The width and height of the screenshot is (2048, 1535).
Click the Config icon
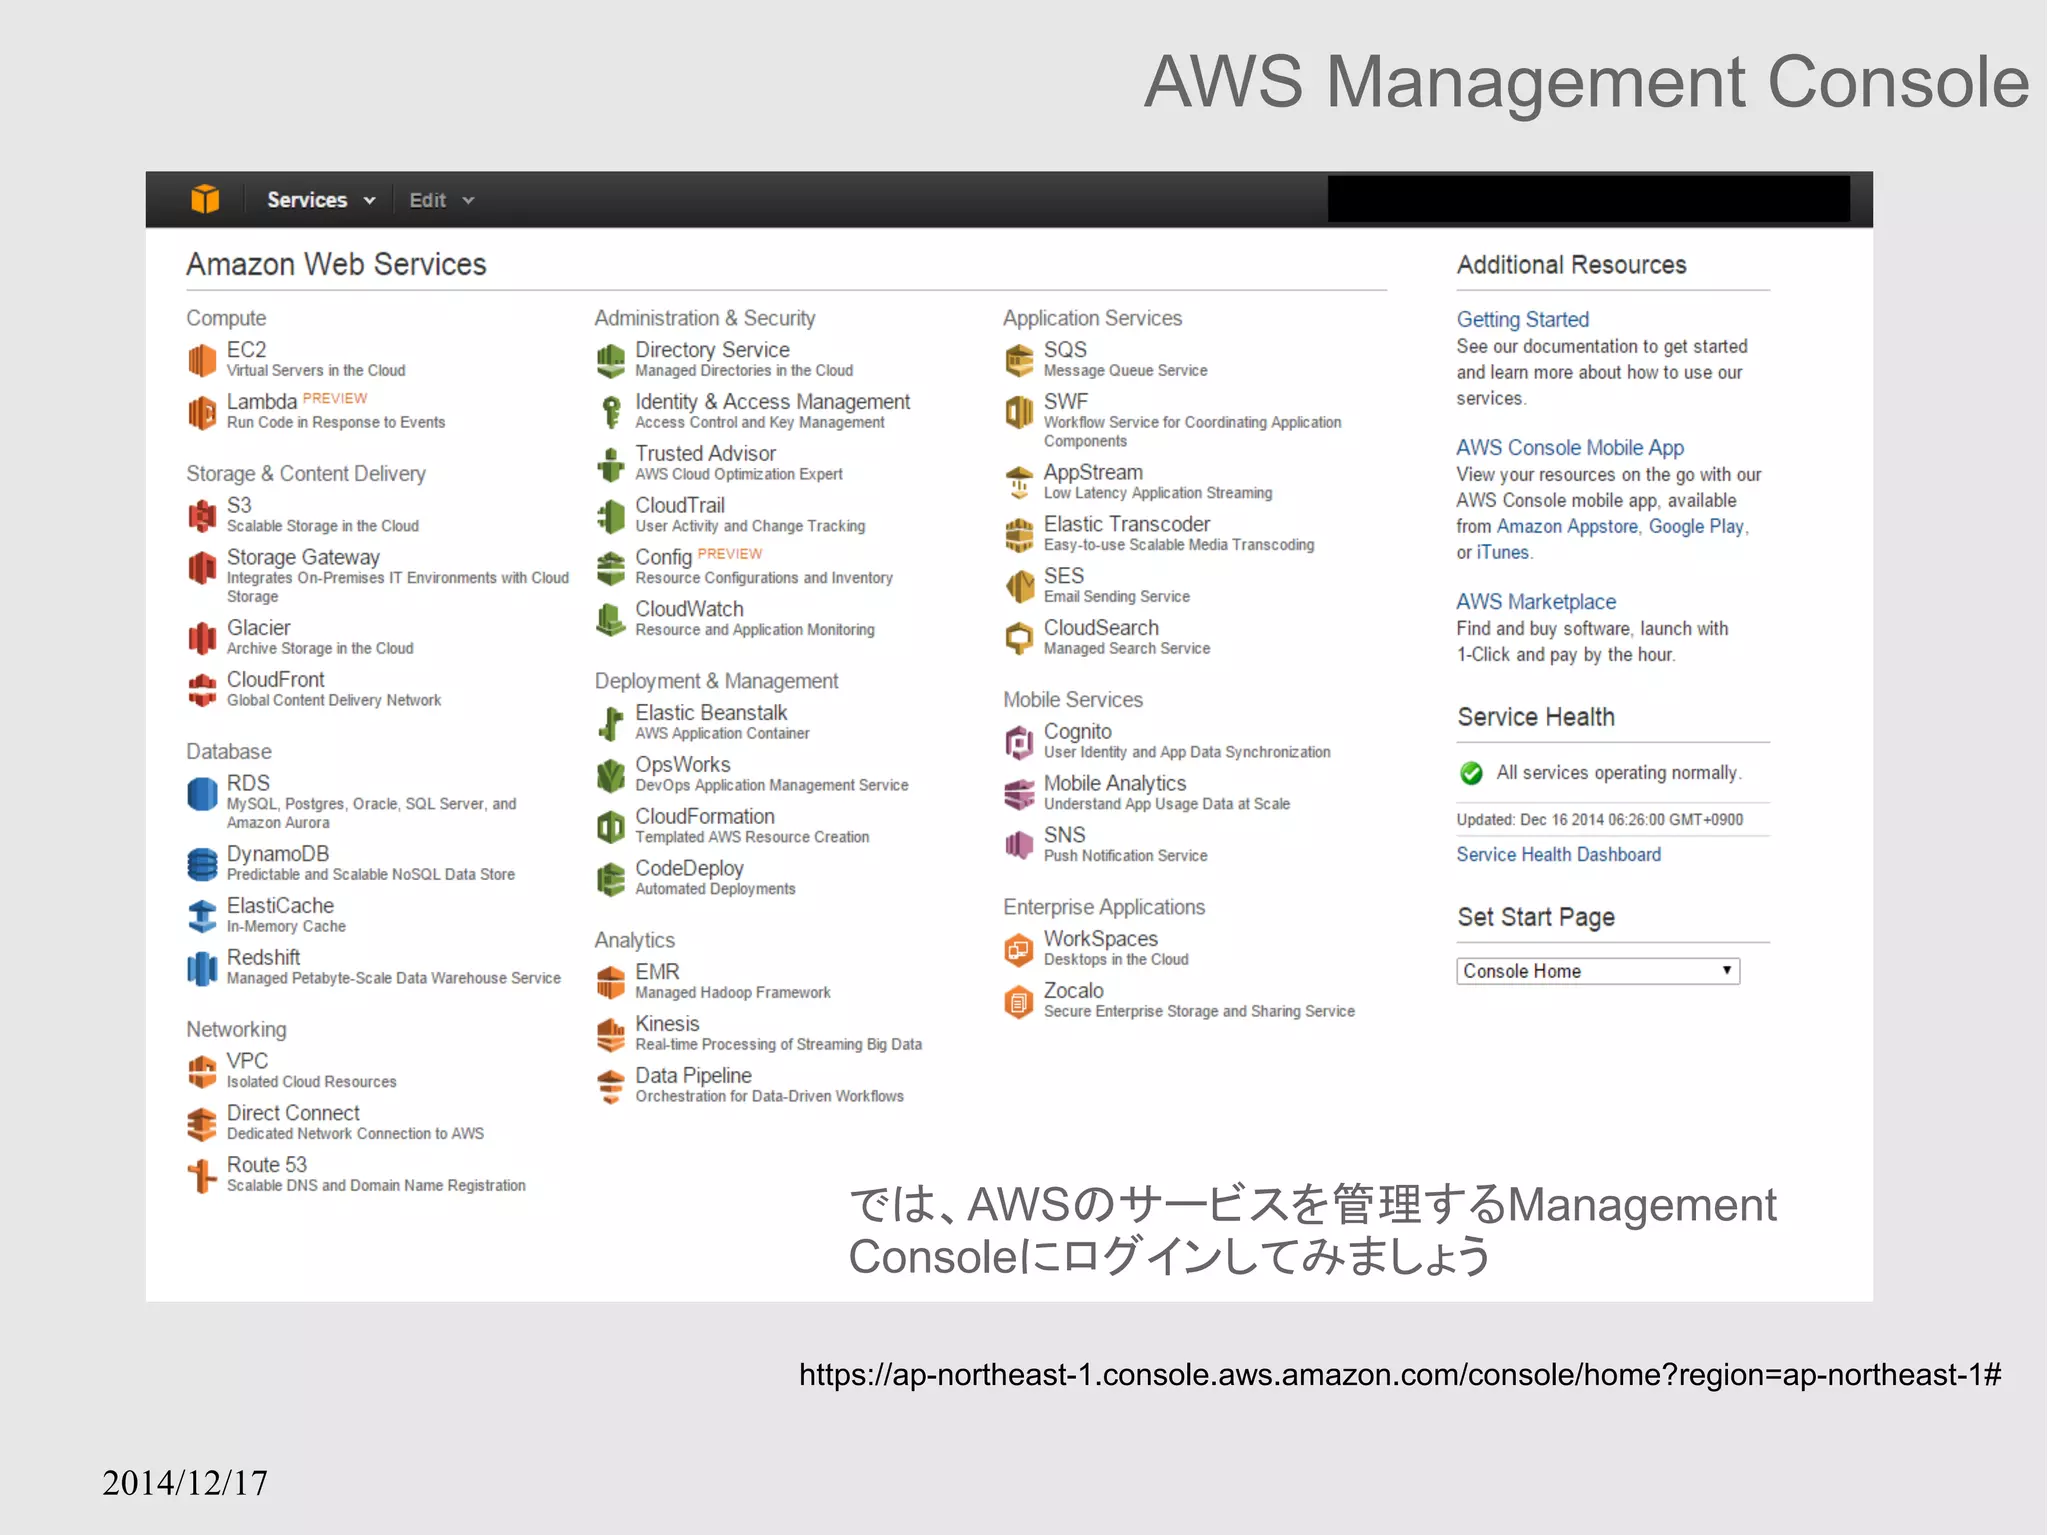point(611,568)
